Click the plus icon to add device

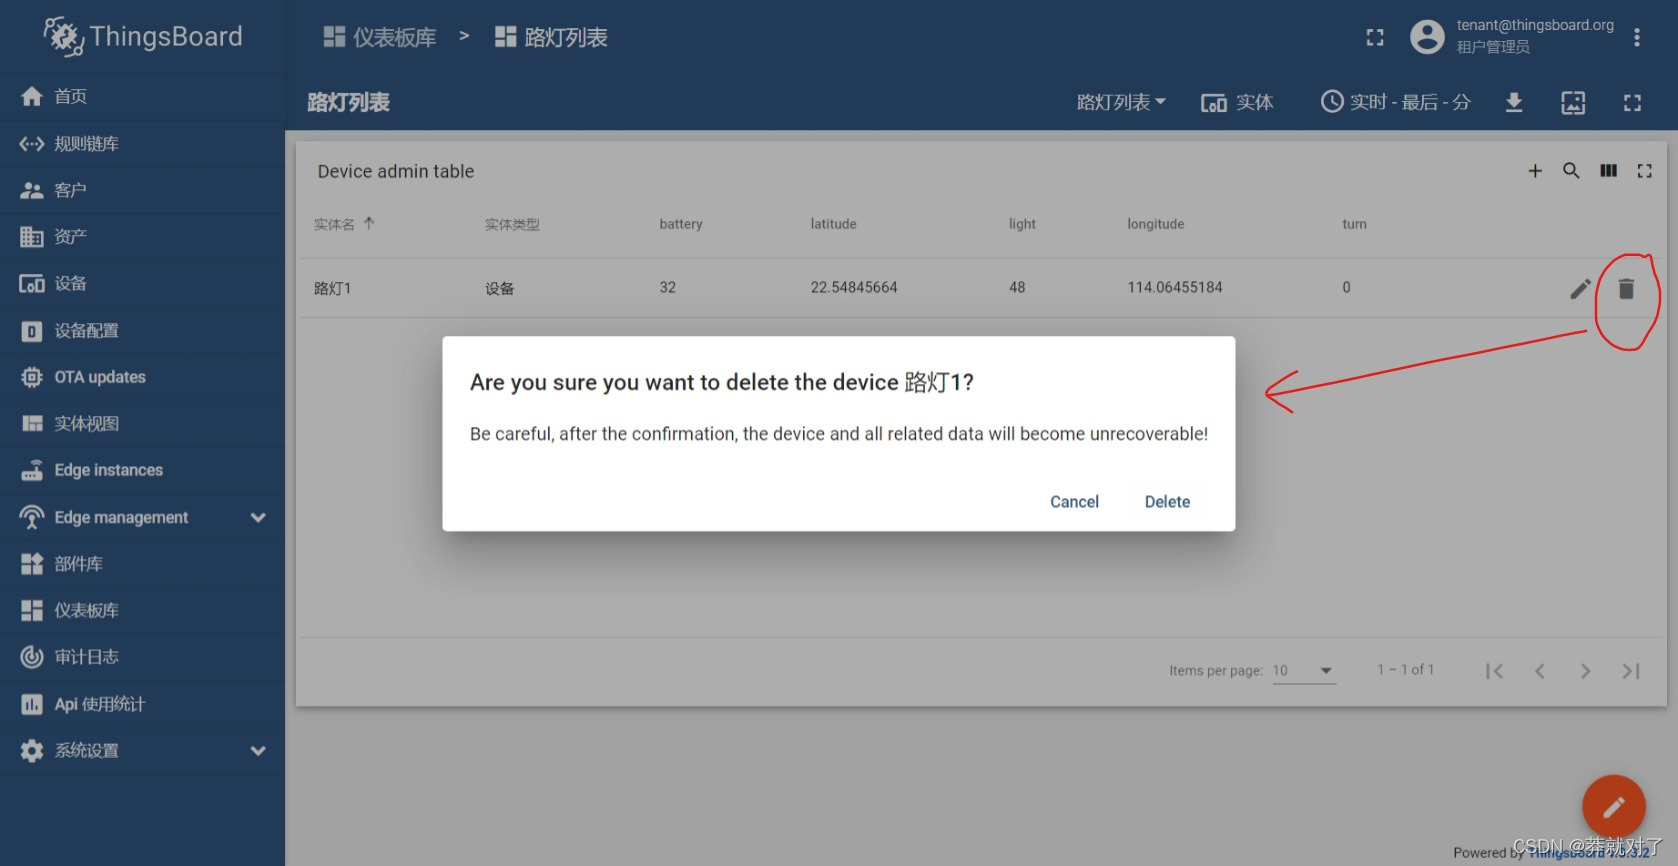coord(1535,171)
